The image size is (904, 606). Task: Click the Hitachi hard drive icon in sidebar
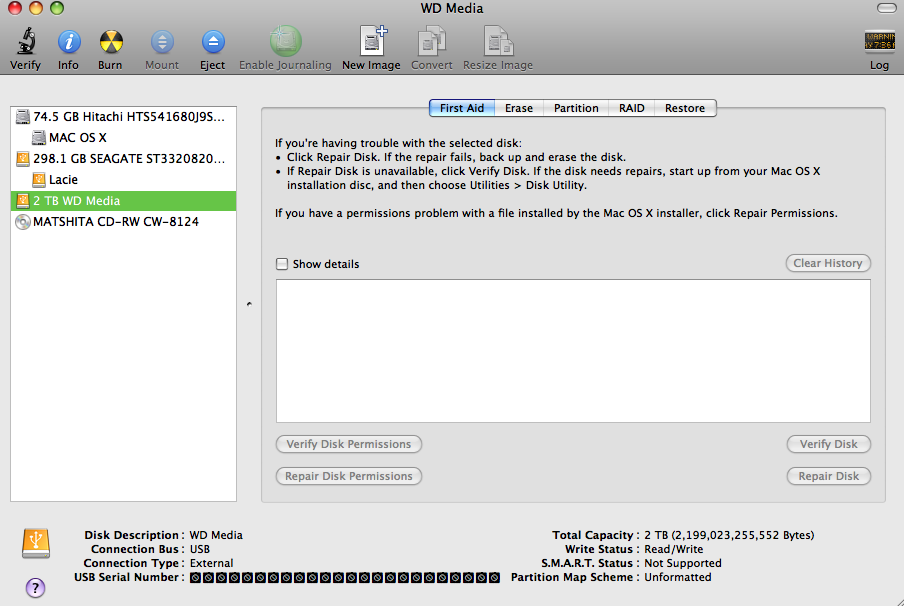(x=22, y=116)
